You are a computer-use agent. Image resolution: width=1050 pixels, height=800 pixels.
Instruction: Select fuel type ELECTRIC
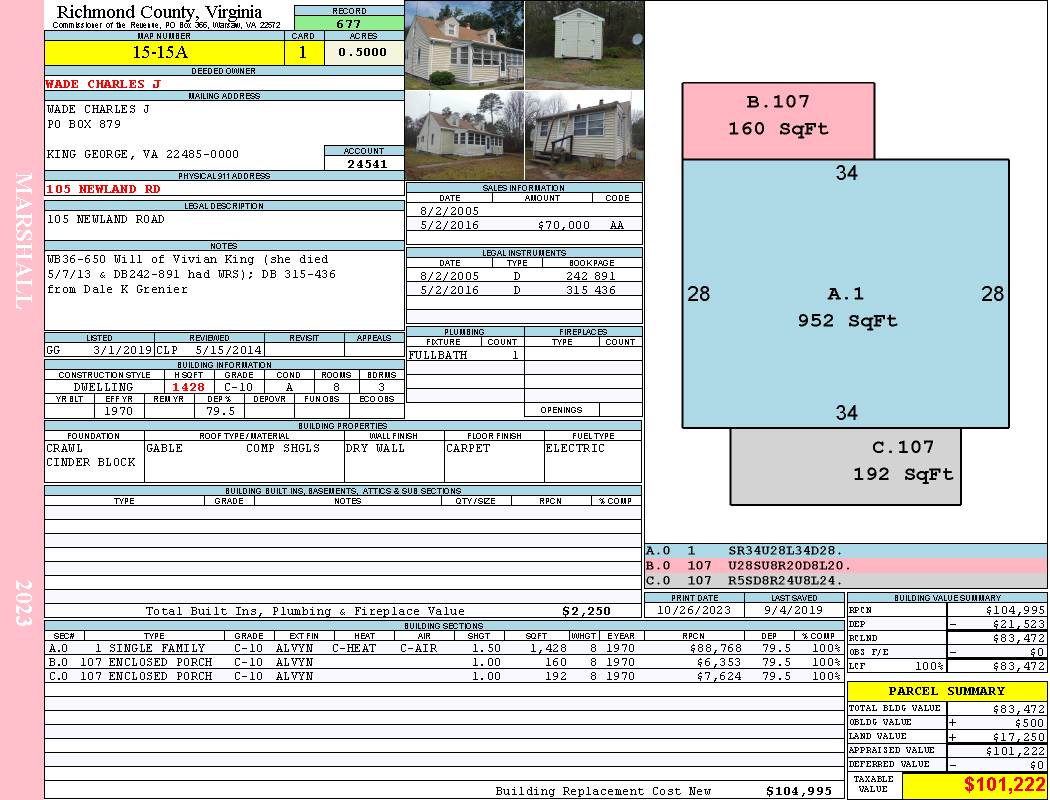coord(575,448)
